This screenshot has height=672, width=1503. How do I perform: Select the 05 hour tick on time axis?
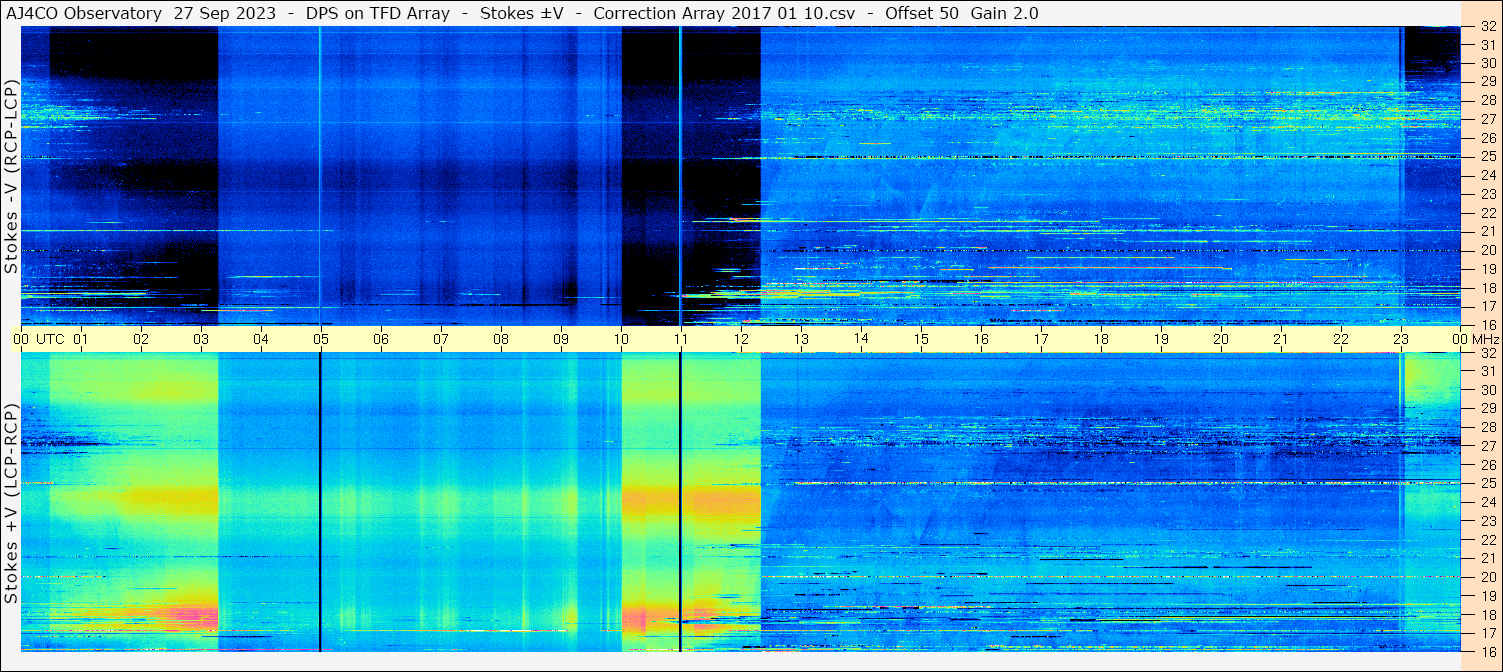[x=321, y=340]
